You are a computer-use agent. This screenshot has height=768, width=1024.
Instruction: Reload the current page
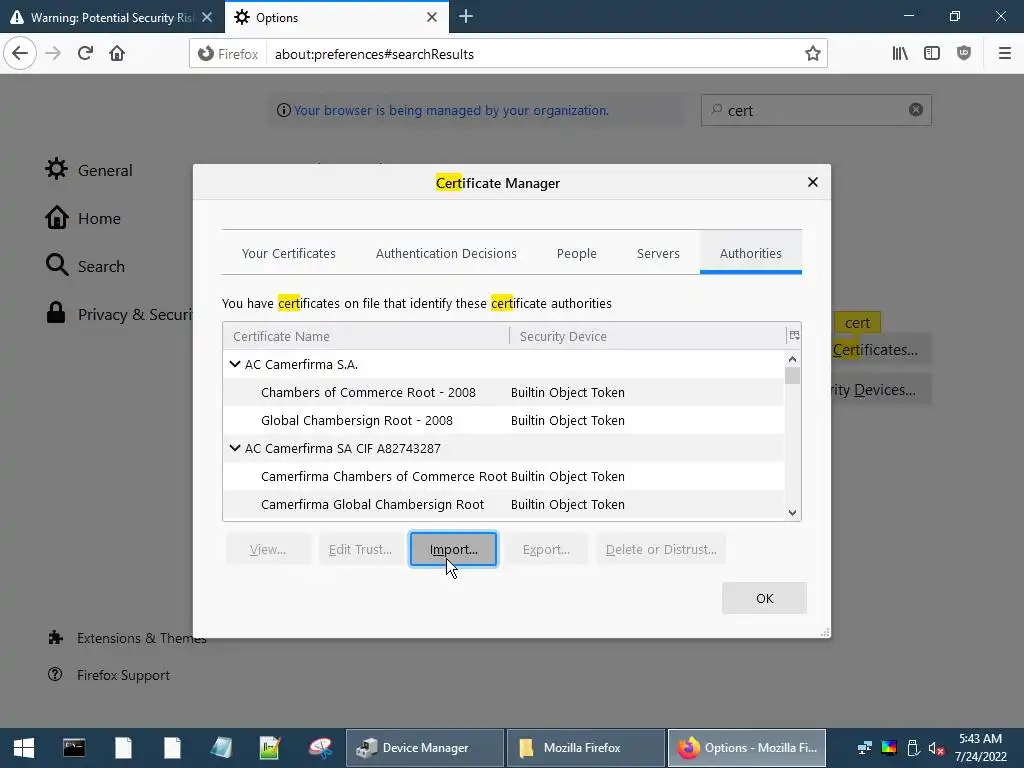pyautogui.click(x=85, y=54)
